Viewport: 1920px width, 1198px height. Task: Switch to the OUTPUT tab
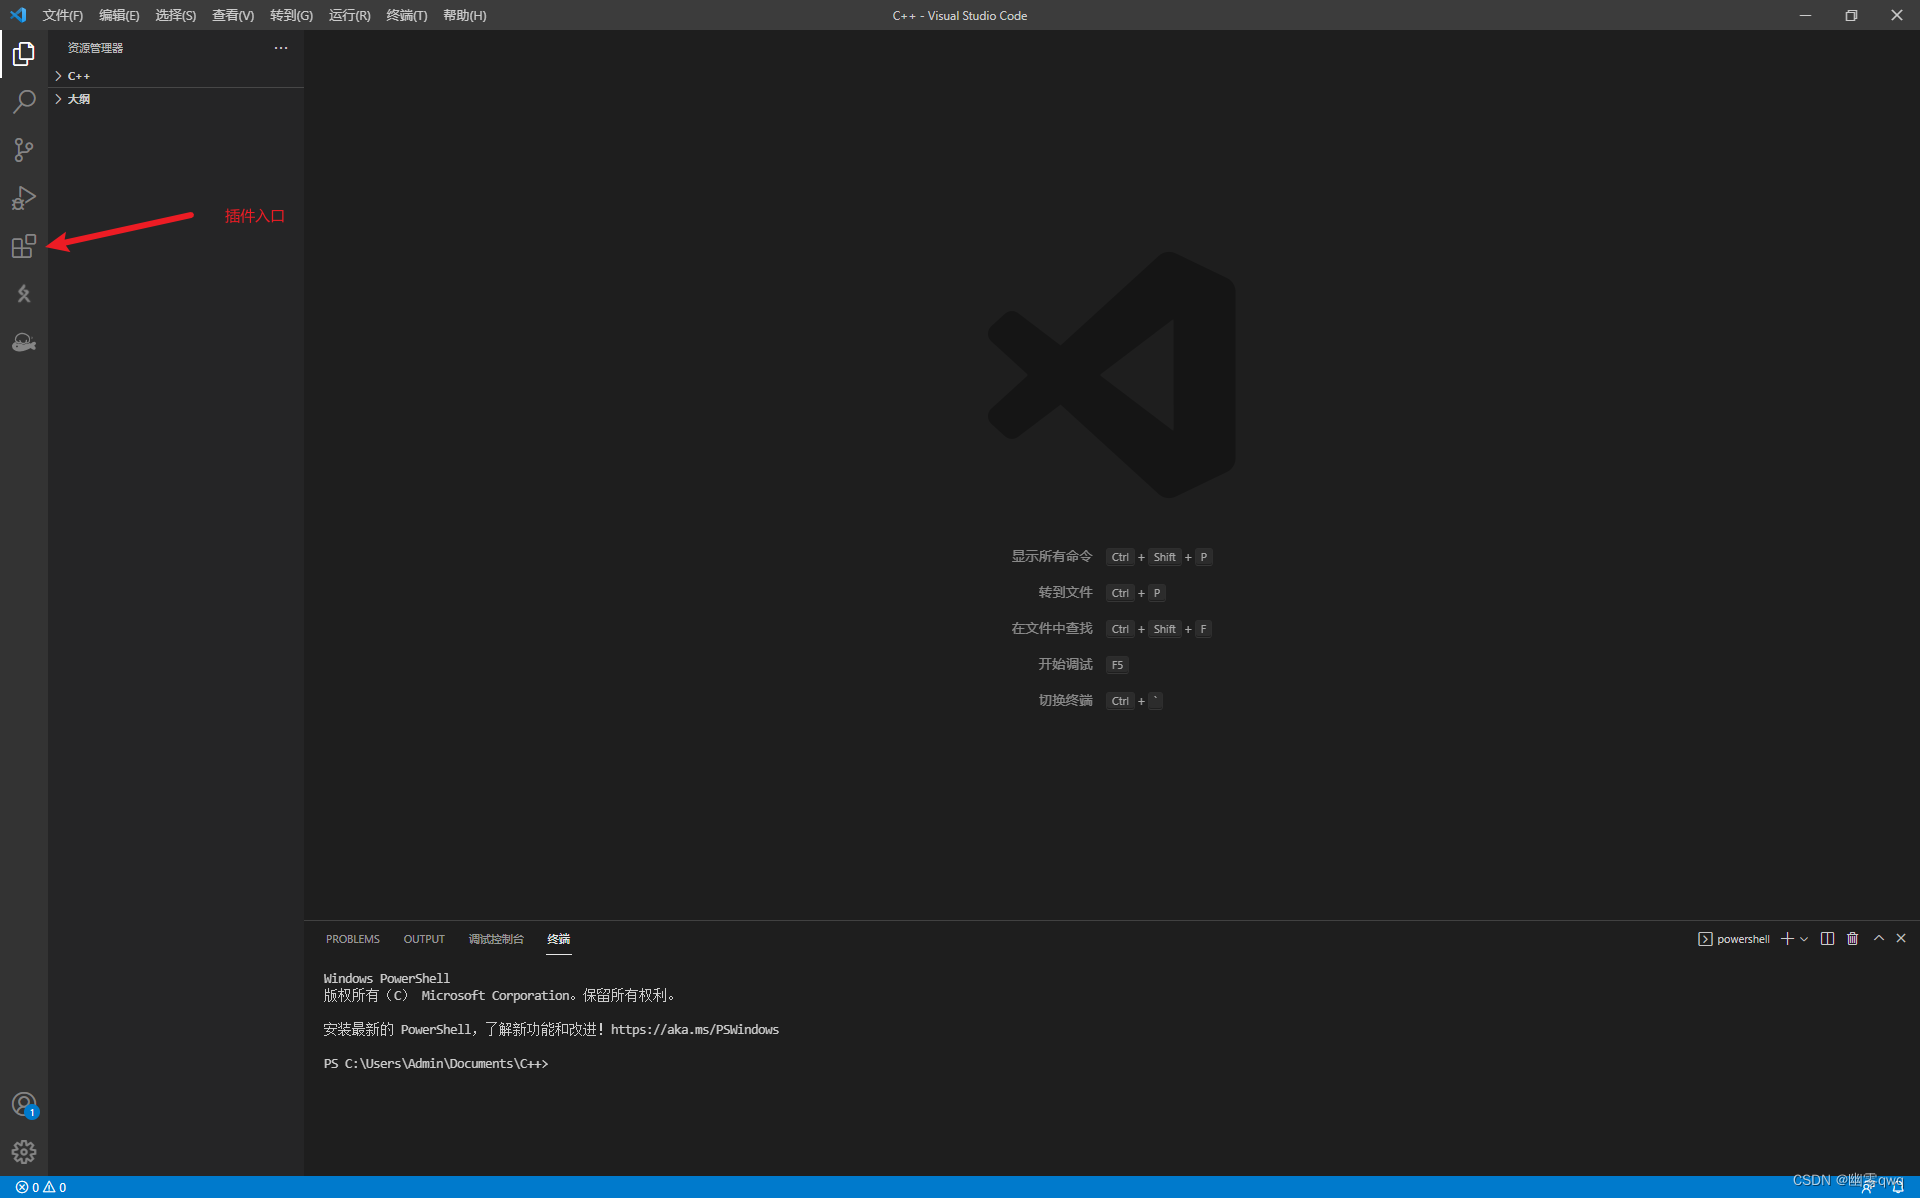tap(423, 939)
